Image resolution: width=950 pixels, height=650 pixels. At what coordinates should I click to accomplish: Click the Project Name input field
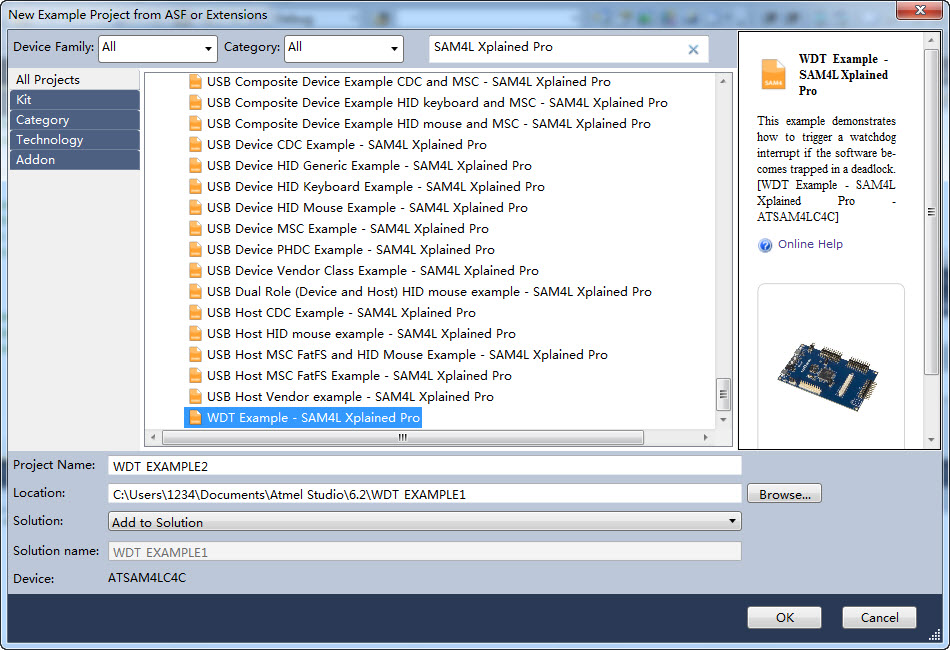click(425, 466)
